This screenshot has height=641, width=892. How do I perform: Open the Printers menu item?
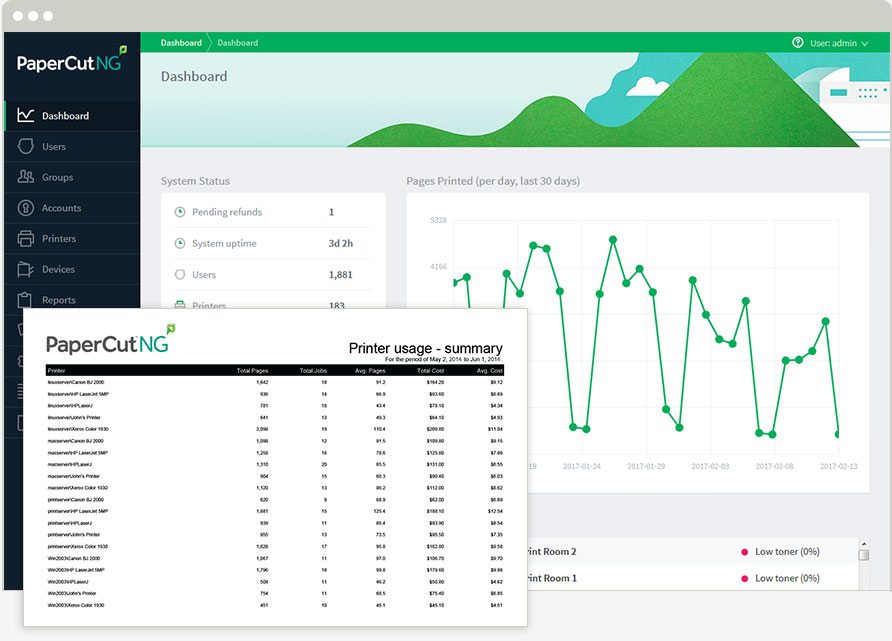click(59, 239)
